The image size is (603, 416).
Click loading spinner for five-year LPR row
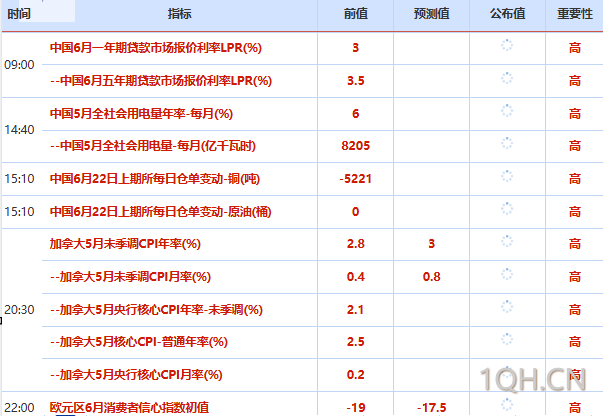pos(507,78)
